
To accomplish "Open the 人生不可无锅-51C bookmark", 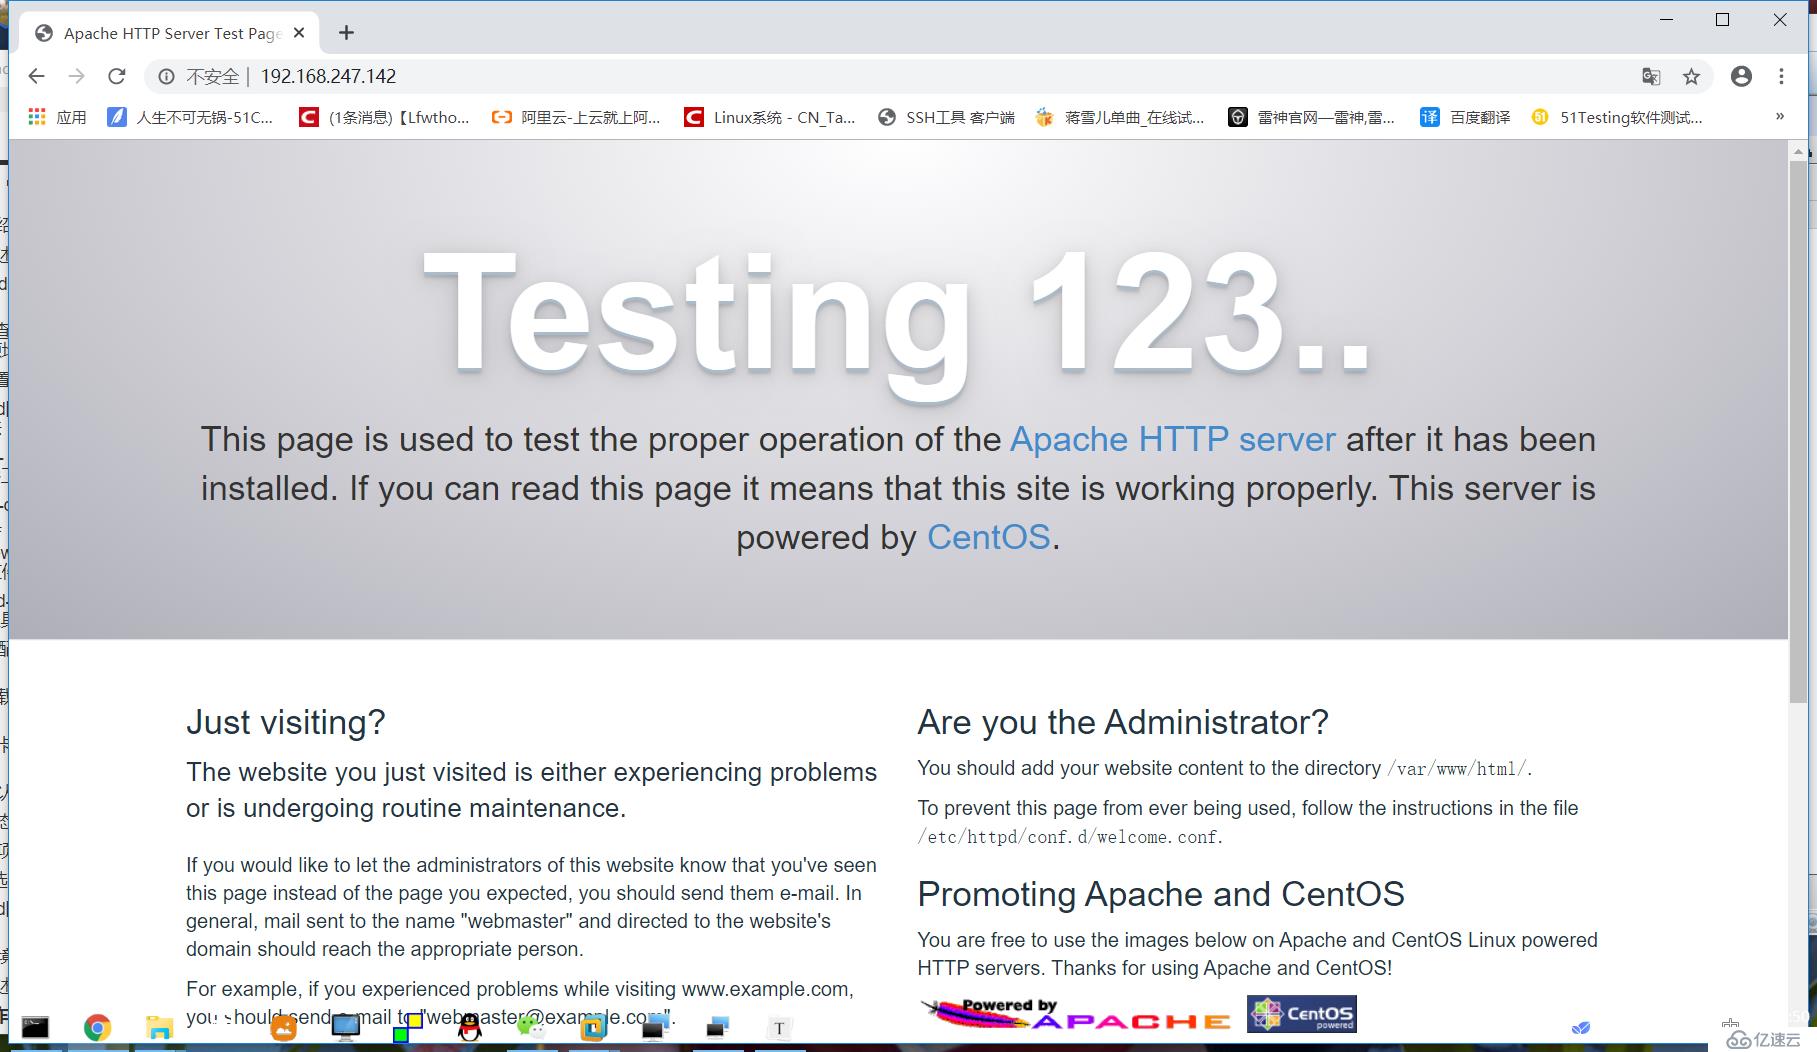I will [x=190, y=117].
